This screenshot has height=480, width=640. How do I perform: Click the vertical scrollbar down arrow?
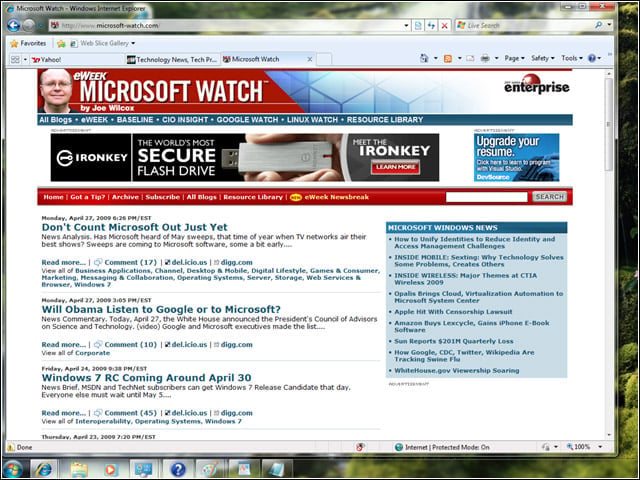[x=609, y=436]
